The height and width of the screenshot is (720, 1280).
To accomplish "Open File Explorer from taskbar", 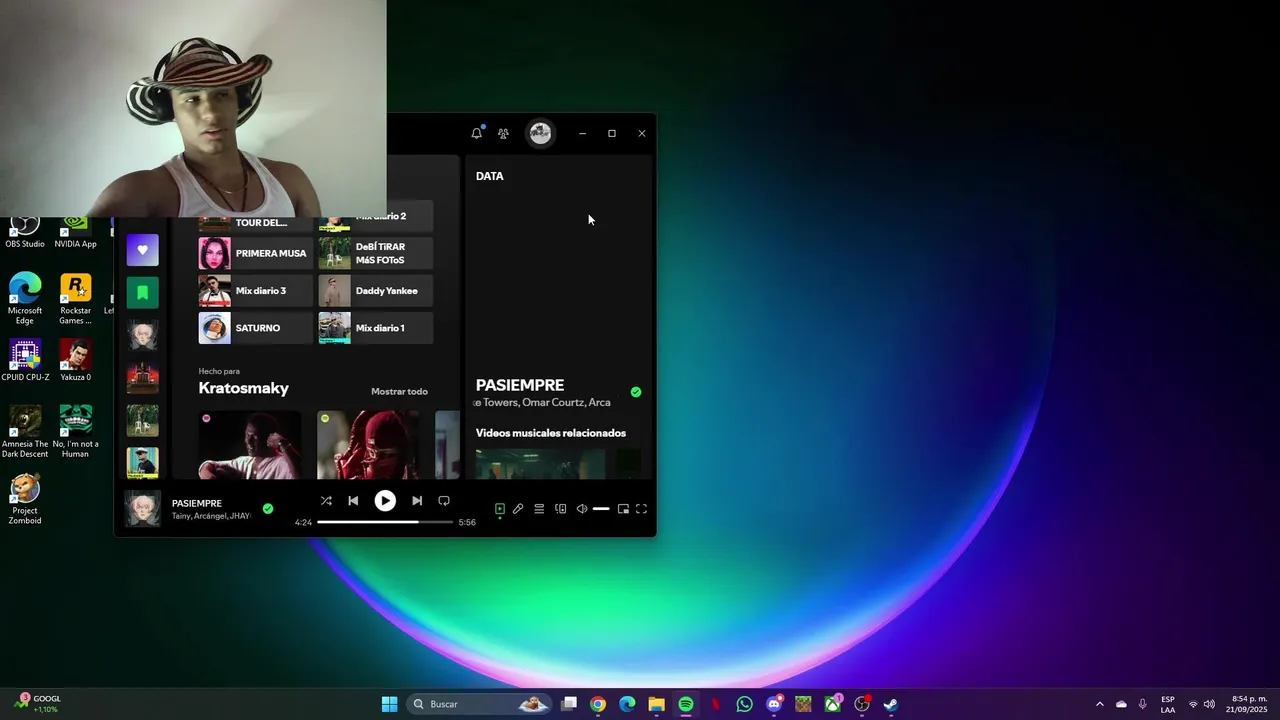I will [656, 704].
